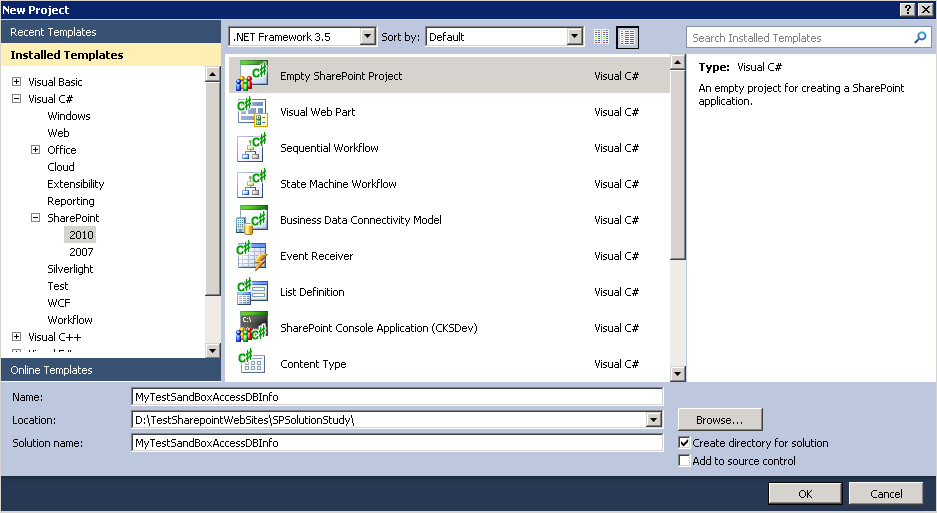Select the Event Receiver template name
The width and height of the screenshot is (937, 513).
click(317, 256)
